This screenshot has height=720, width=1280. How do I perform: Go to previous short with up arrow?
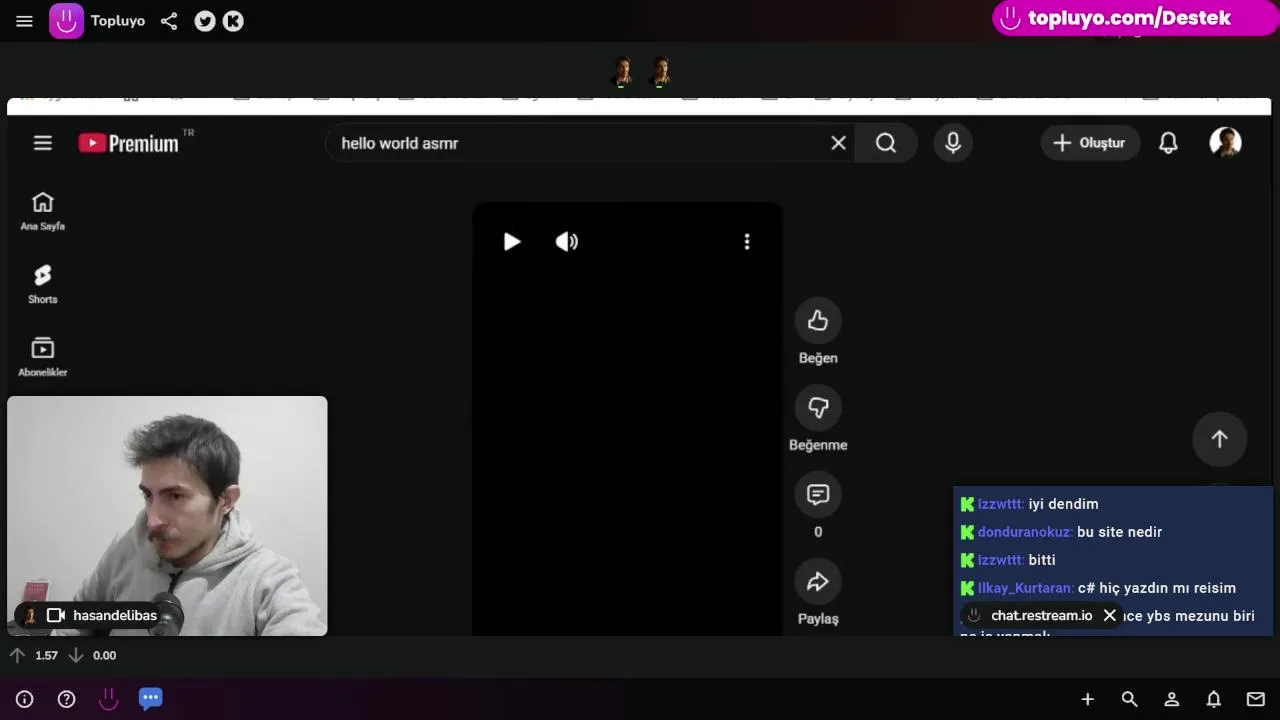1219,439
